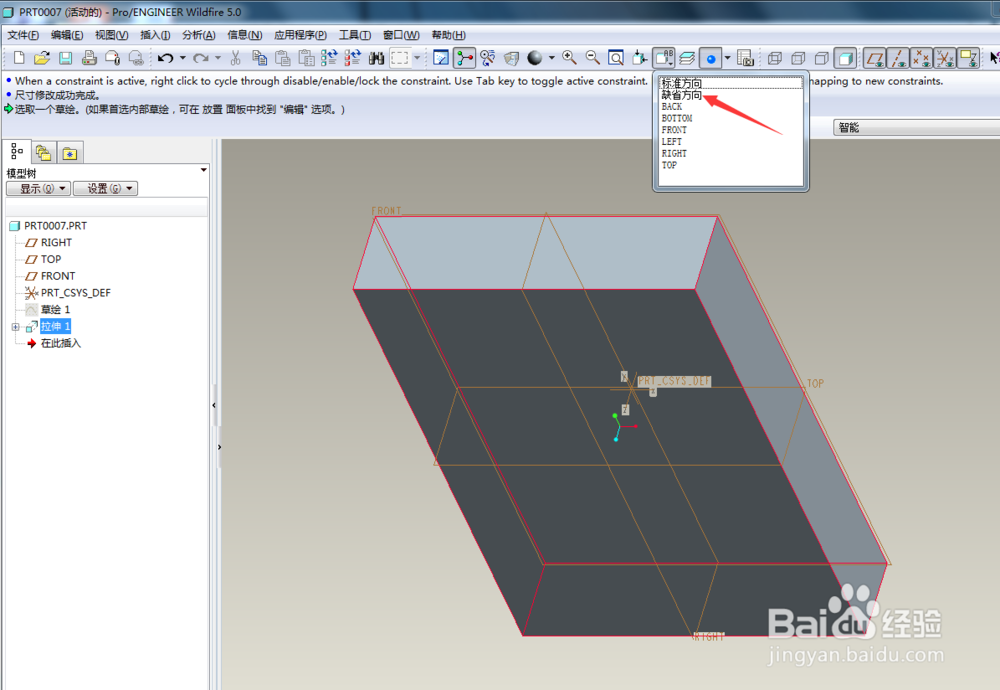Switch to the folder browser tab icon

pyautogui.click(x=43, y=153)
